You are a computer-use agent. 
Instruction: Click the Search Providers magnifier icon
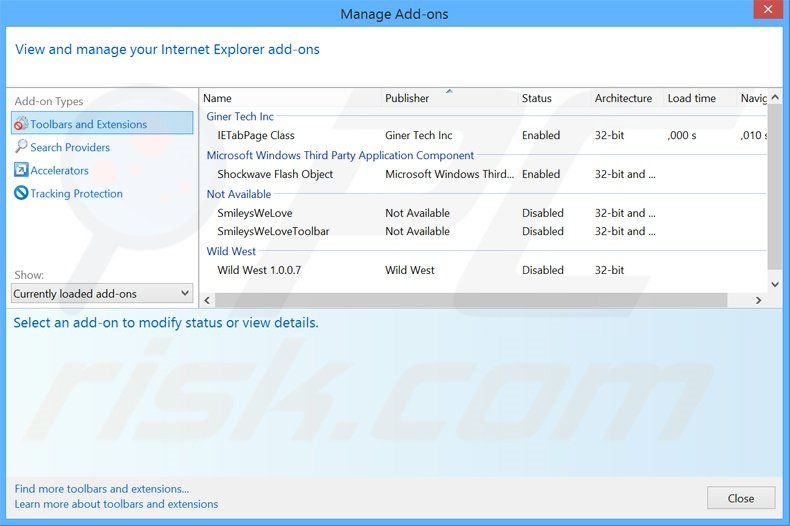(x=21, y=147)
